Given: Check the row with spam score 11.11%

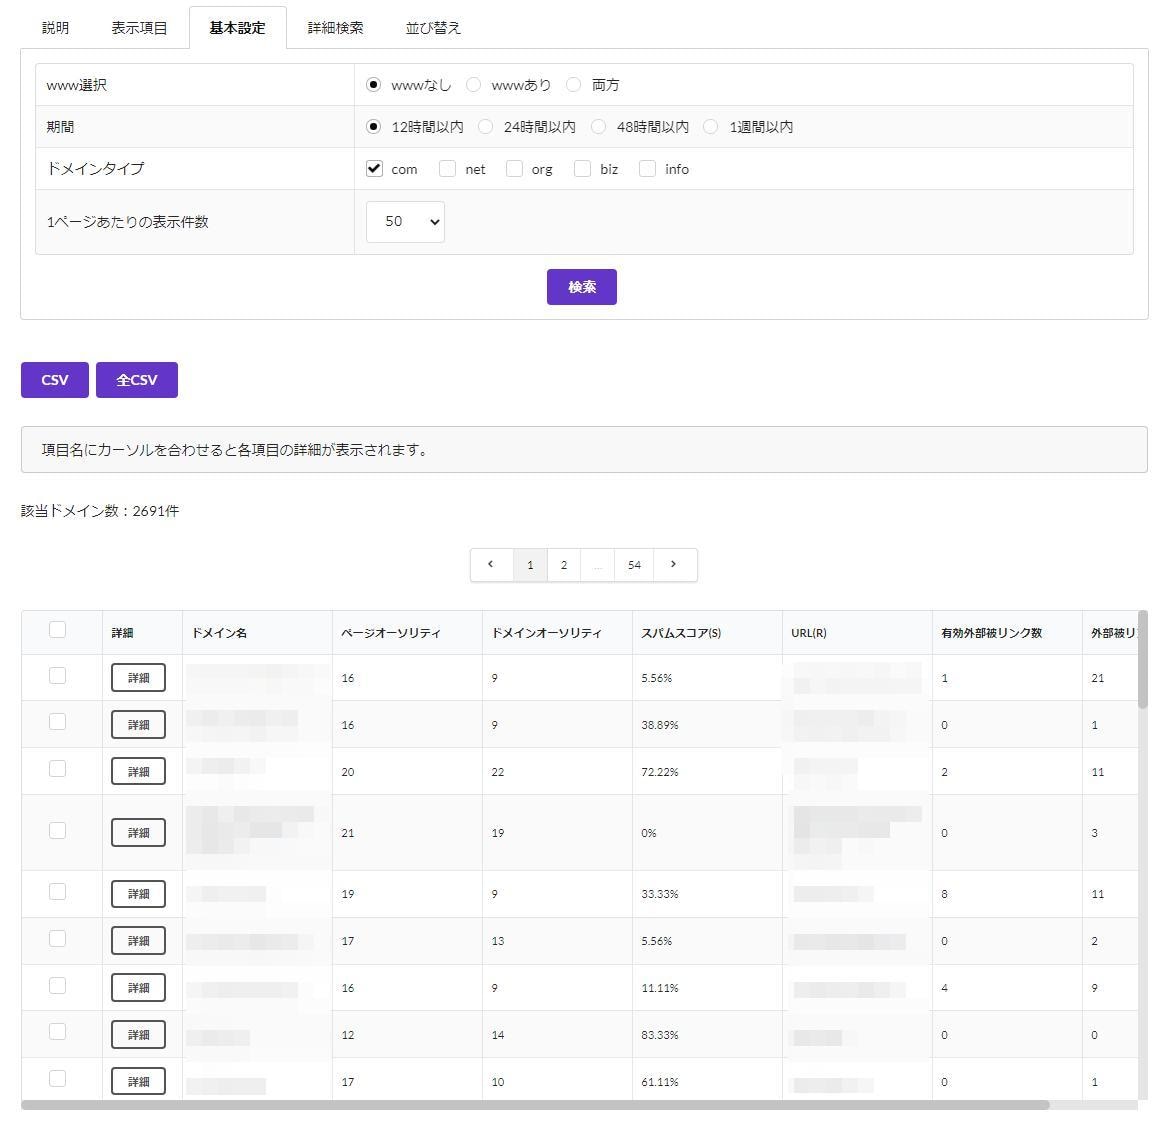Looking at the screenshot, I should 57,985.
